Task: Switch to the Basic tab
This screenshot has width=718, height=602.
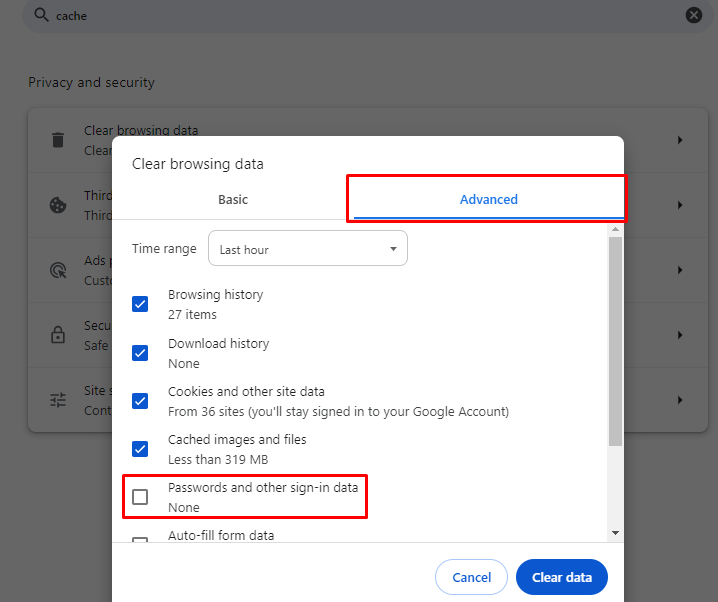Action: pos(233,199)
